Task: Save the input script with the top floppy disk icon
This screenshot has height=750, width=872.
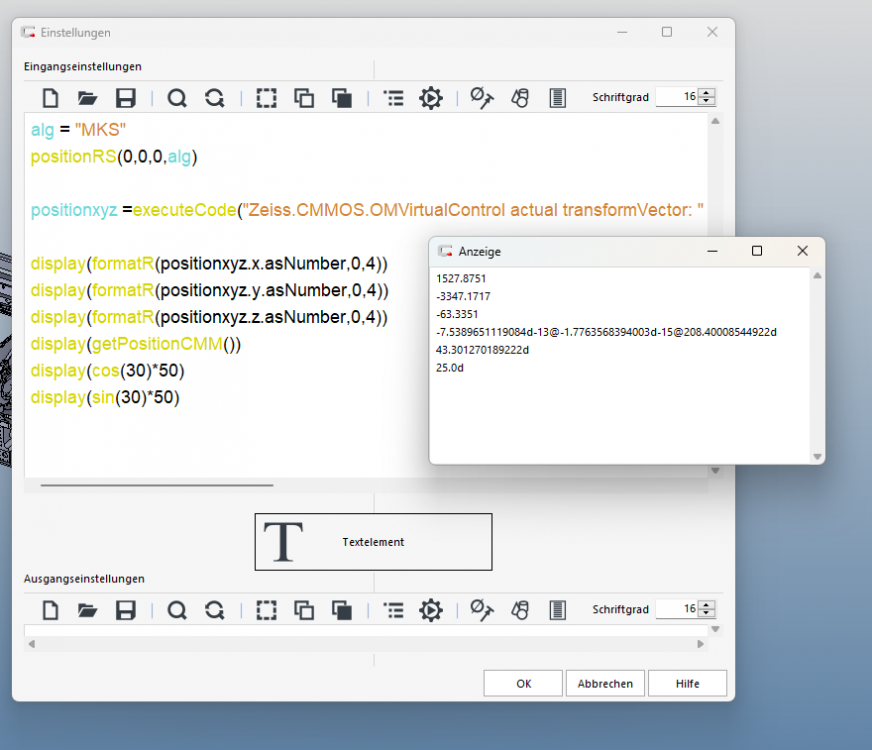Action: tap(125, 98)
